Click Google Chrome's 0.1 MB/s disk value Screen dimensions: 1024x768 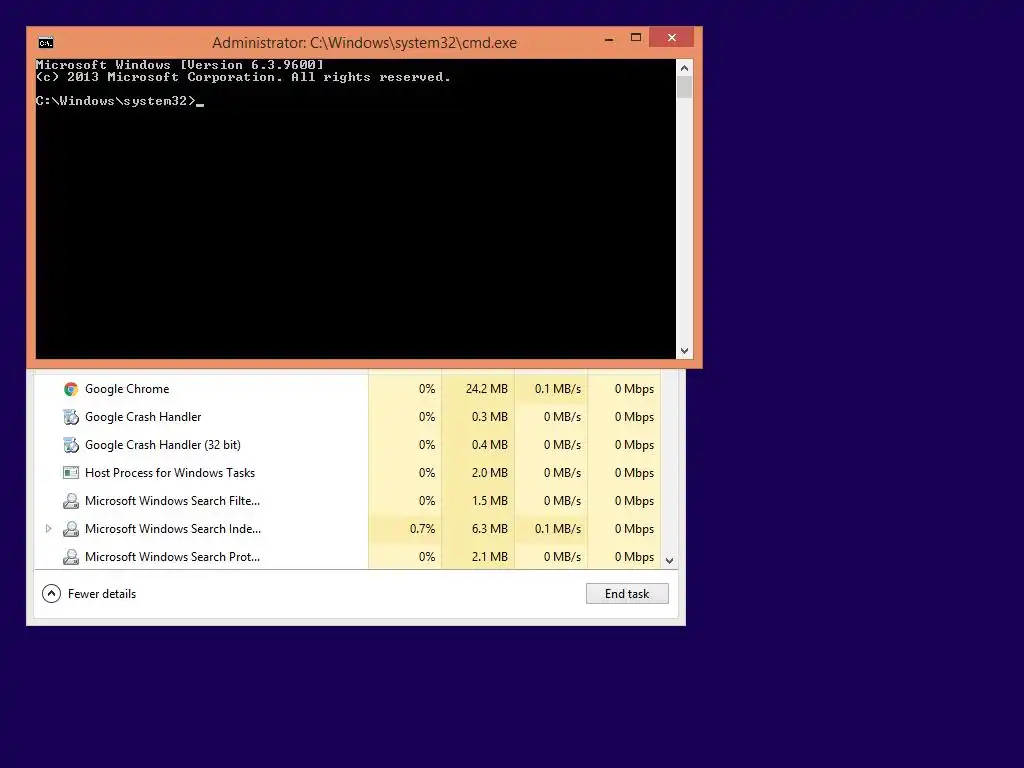pos(558,389)
